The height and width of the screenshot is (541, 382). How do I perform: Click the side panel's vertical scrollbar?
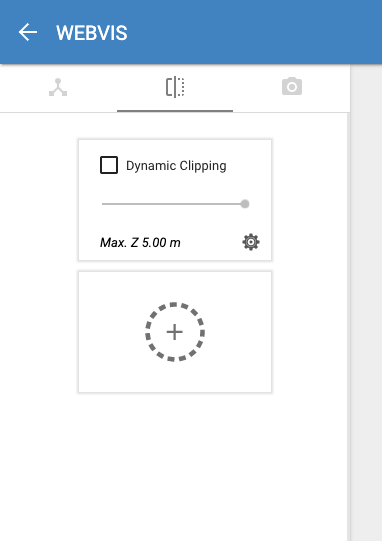pyautogui.click(x=349, y=326)
